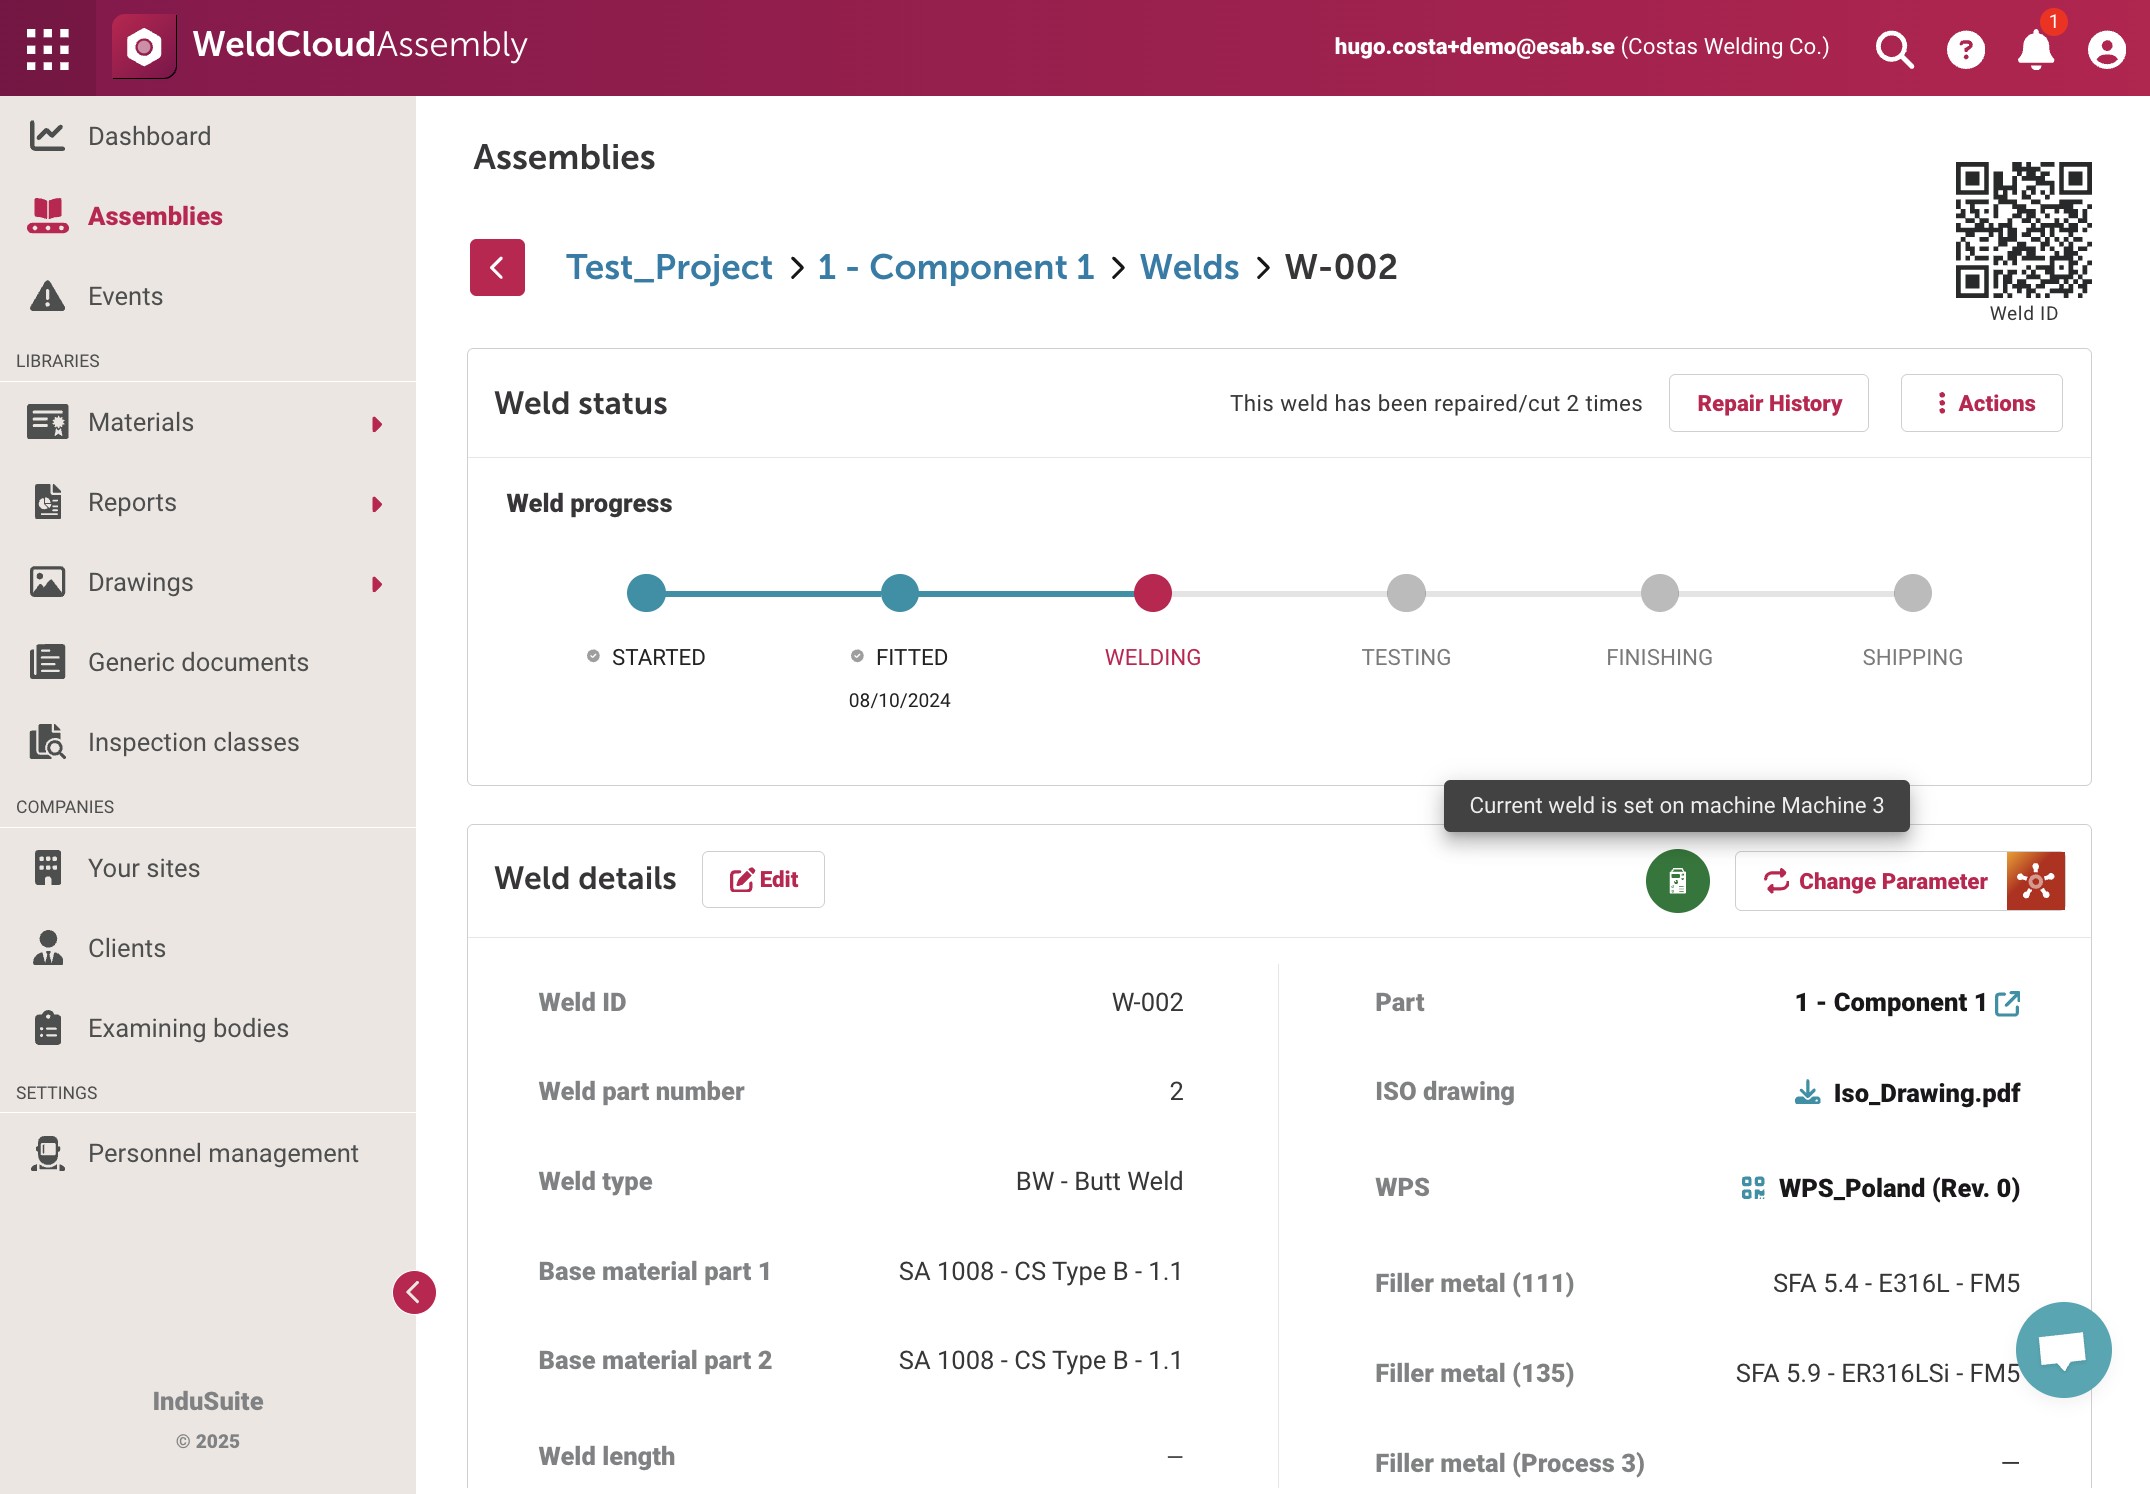The image size is (2150, 1494).
Task: Open Drawings library entry
Action: tap(141, 582)
